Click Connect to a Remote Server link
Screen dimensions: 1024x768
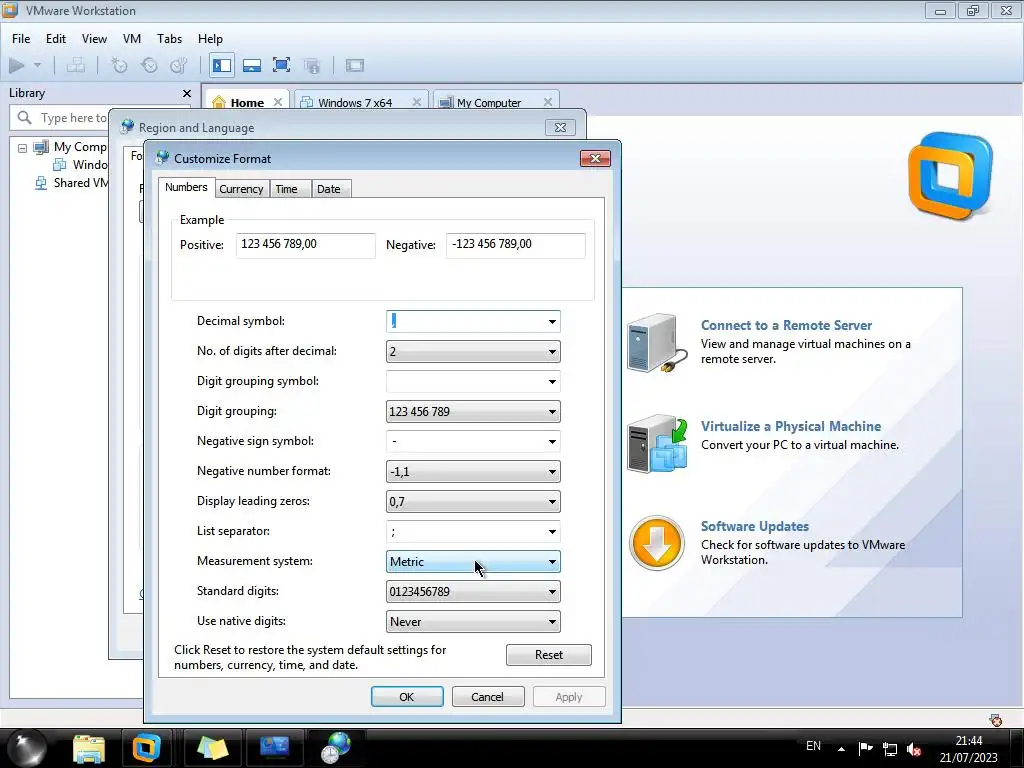pyautogui.click(x=786, y=325)
